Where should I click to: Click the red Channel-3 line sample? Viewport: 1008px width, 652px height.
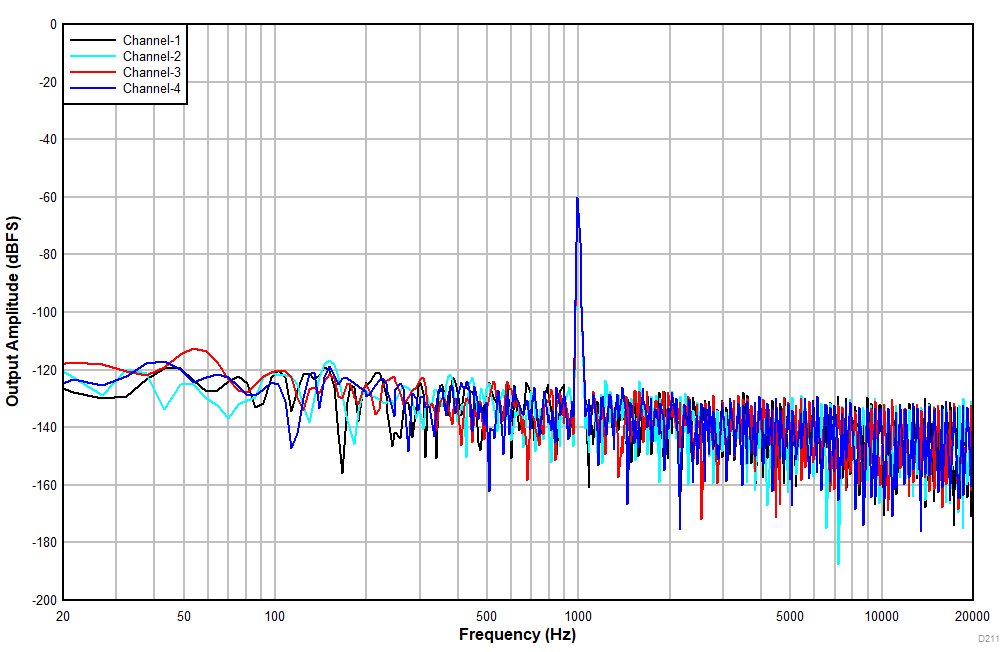(x=92, y=73)
